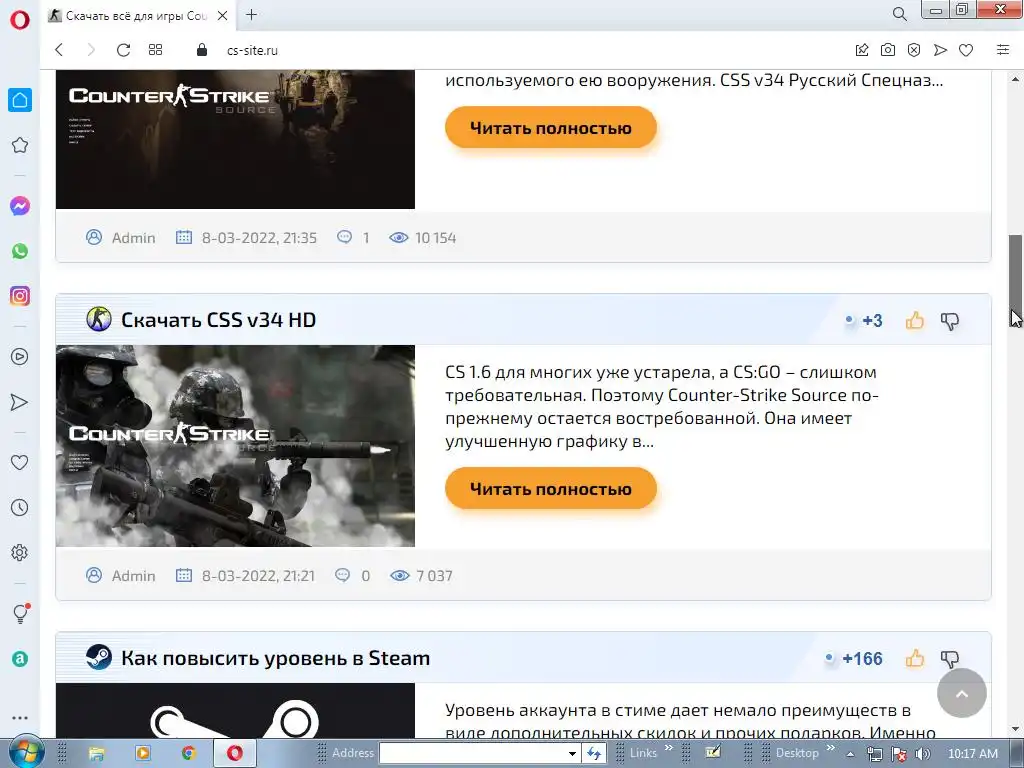This screenshot has width=1024, height=768.
Task: Click the address bar URL cs-site.ru
Action: 252,50
